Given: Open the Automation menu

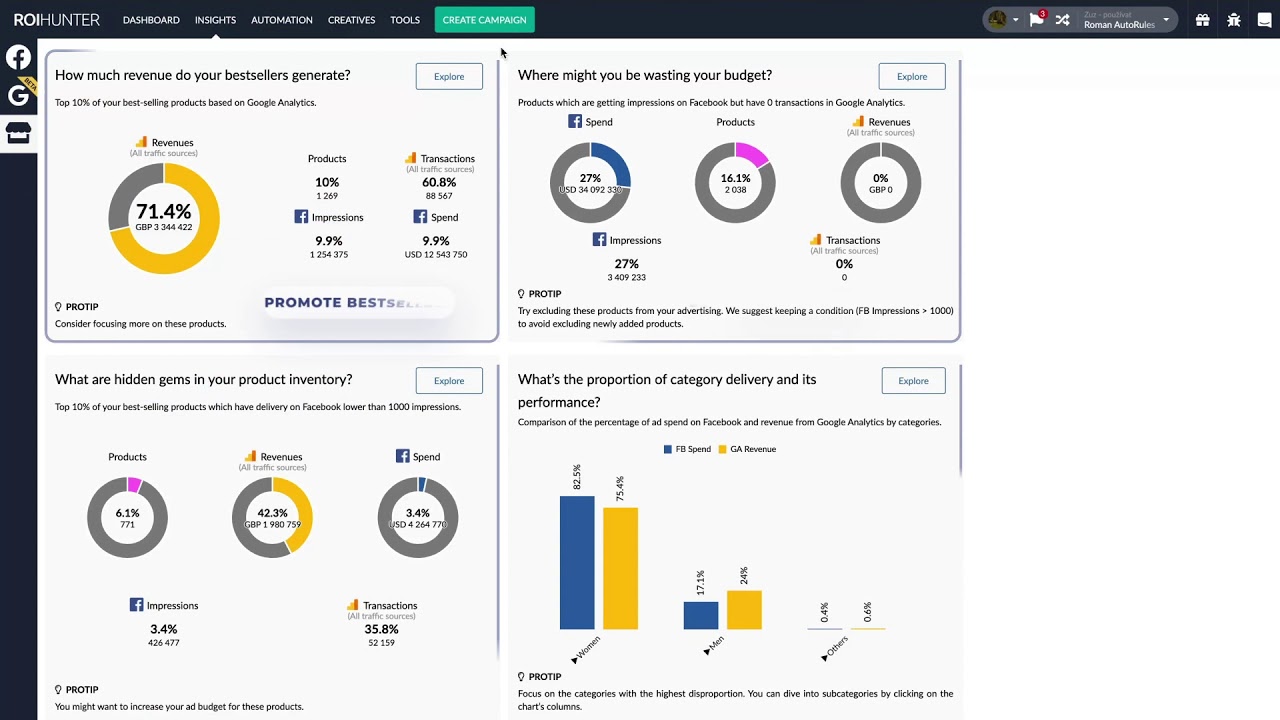Looking at the screenshot, I should pos(281,20).
